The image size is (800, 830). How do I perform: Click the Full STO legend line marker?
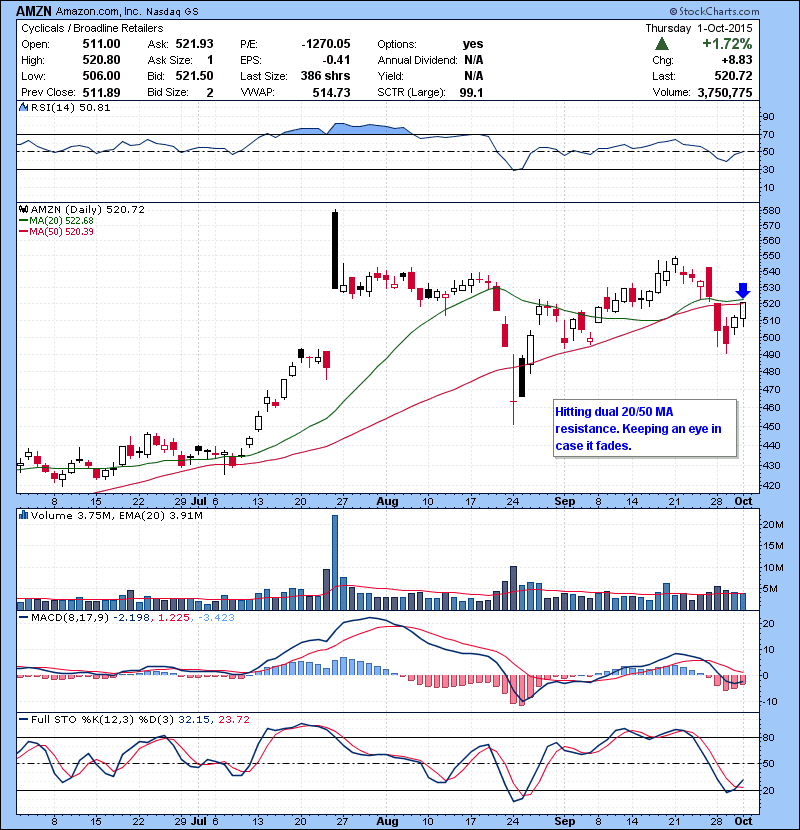24,719
